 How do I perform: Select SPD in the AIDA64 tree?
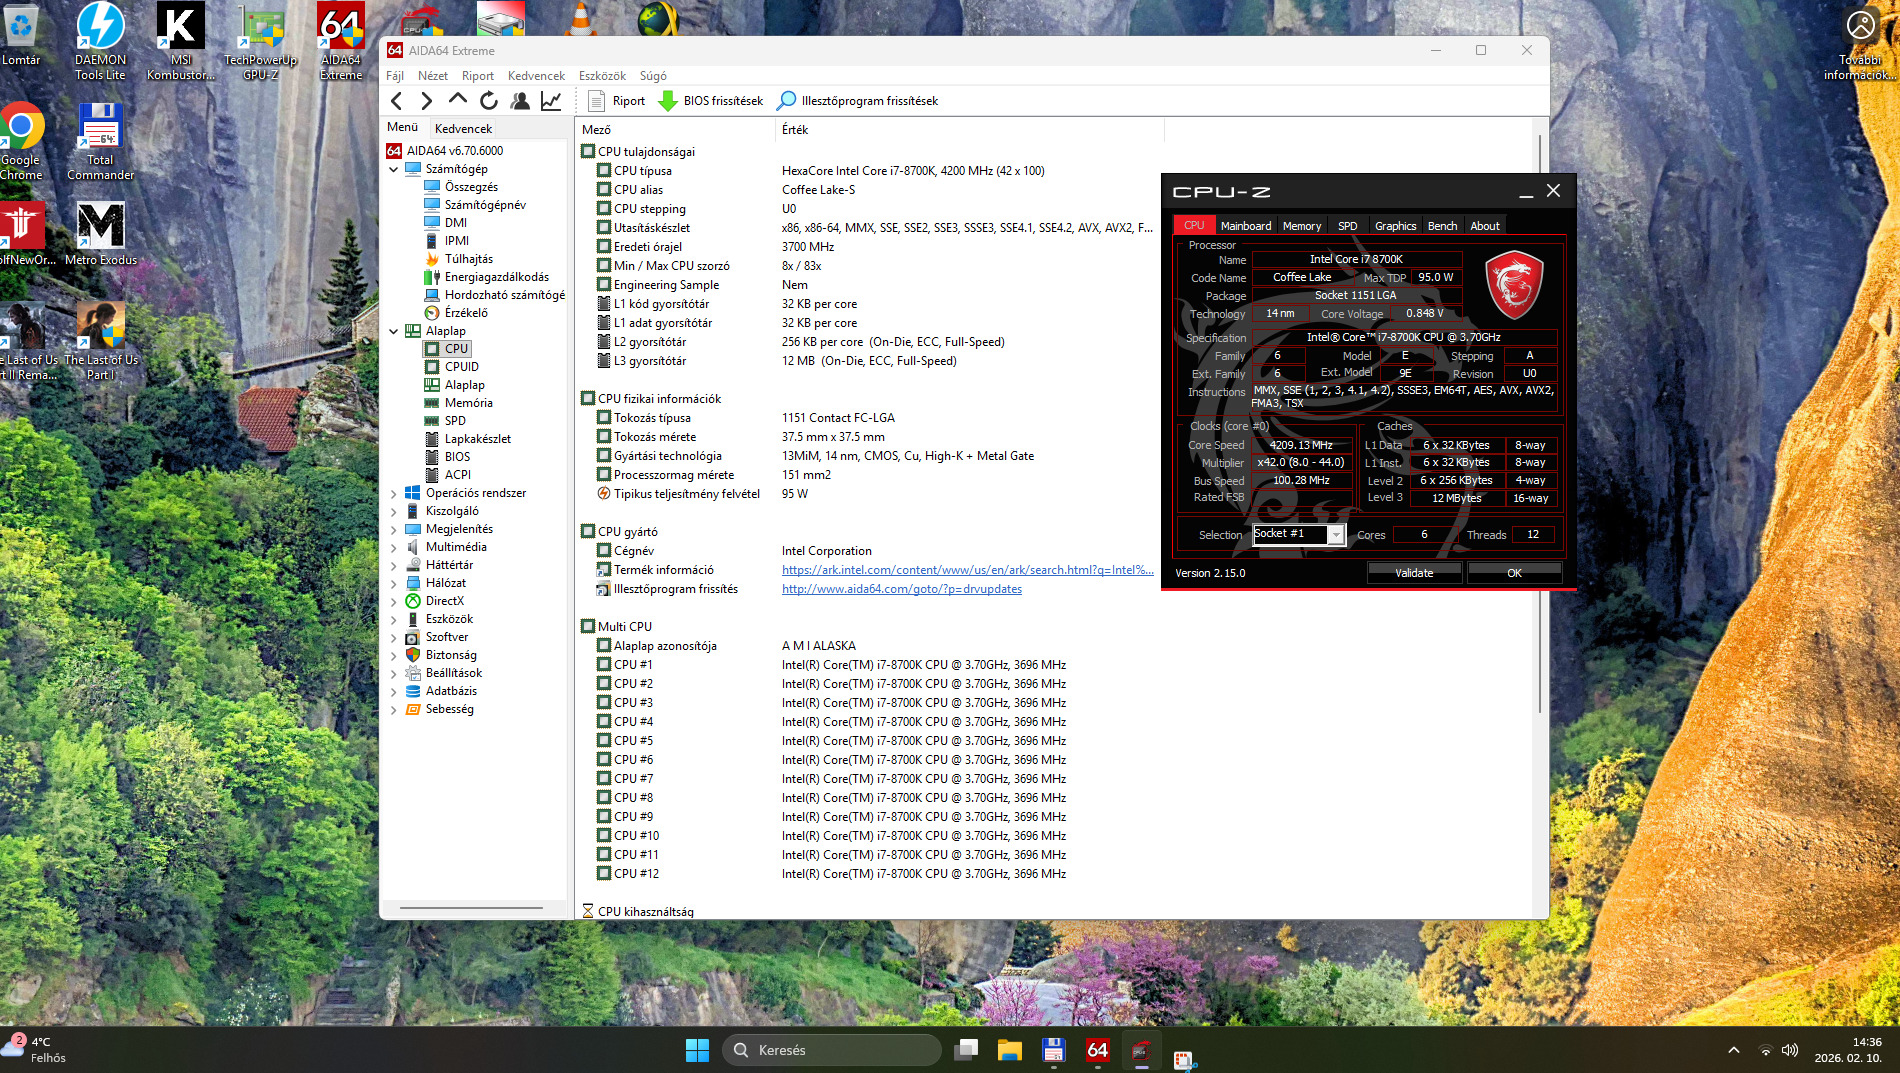click(455, 421)
